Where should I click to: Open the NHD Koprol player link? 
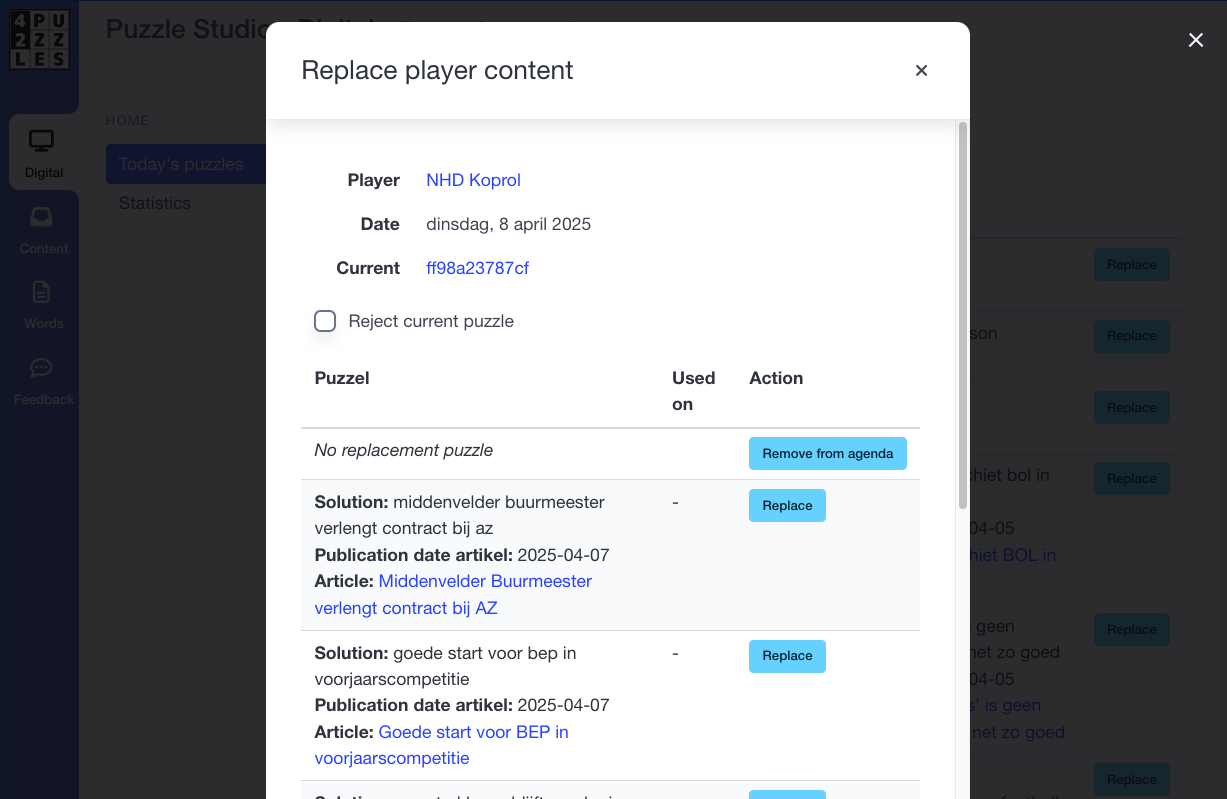473,180
